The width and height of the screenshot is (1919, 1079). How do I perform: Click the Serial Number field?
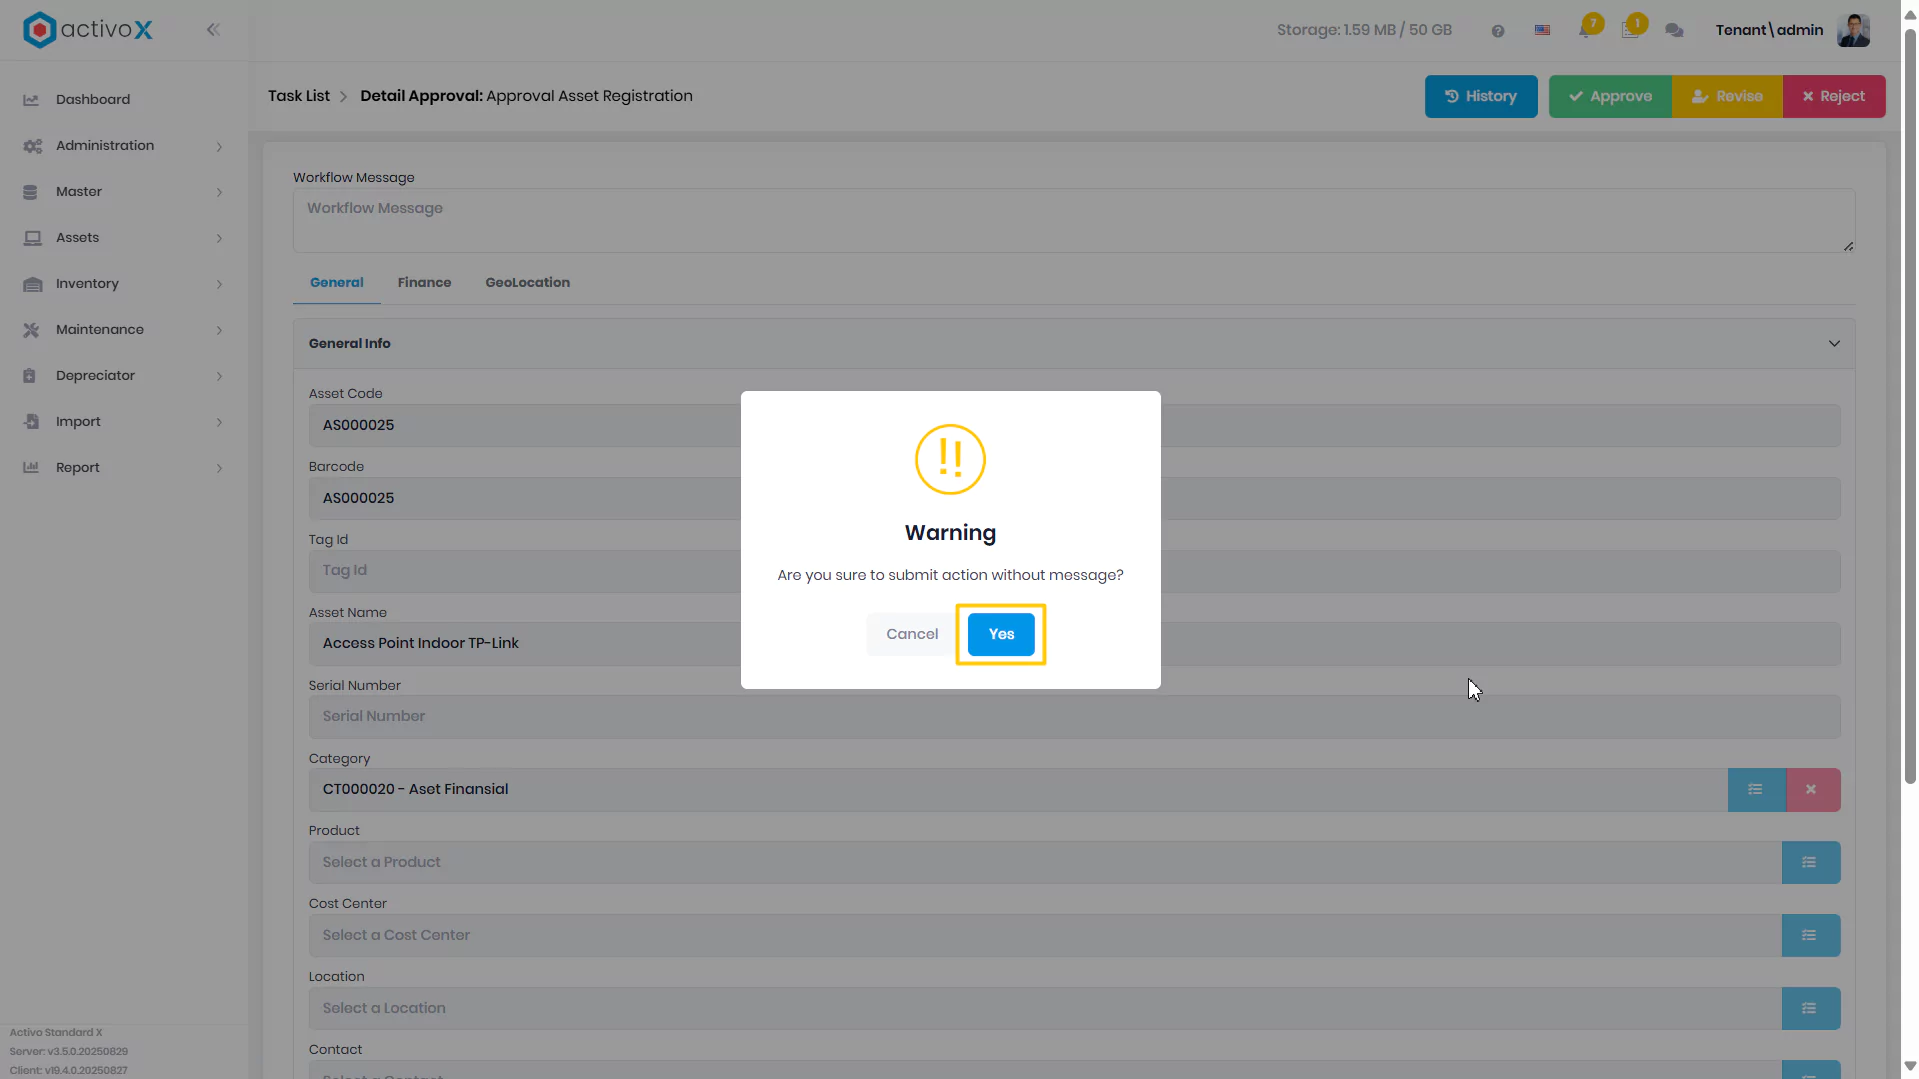[x=1074, y=717]
